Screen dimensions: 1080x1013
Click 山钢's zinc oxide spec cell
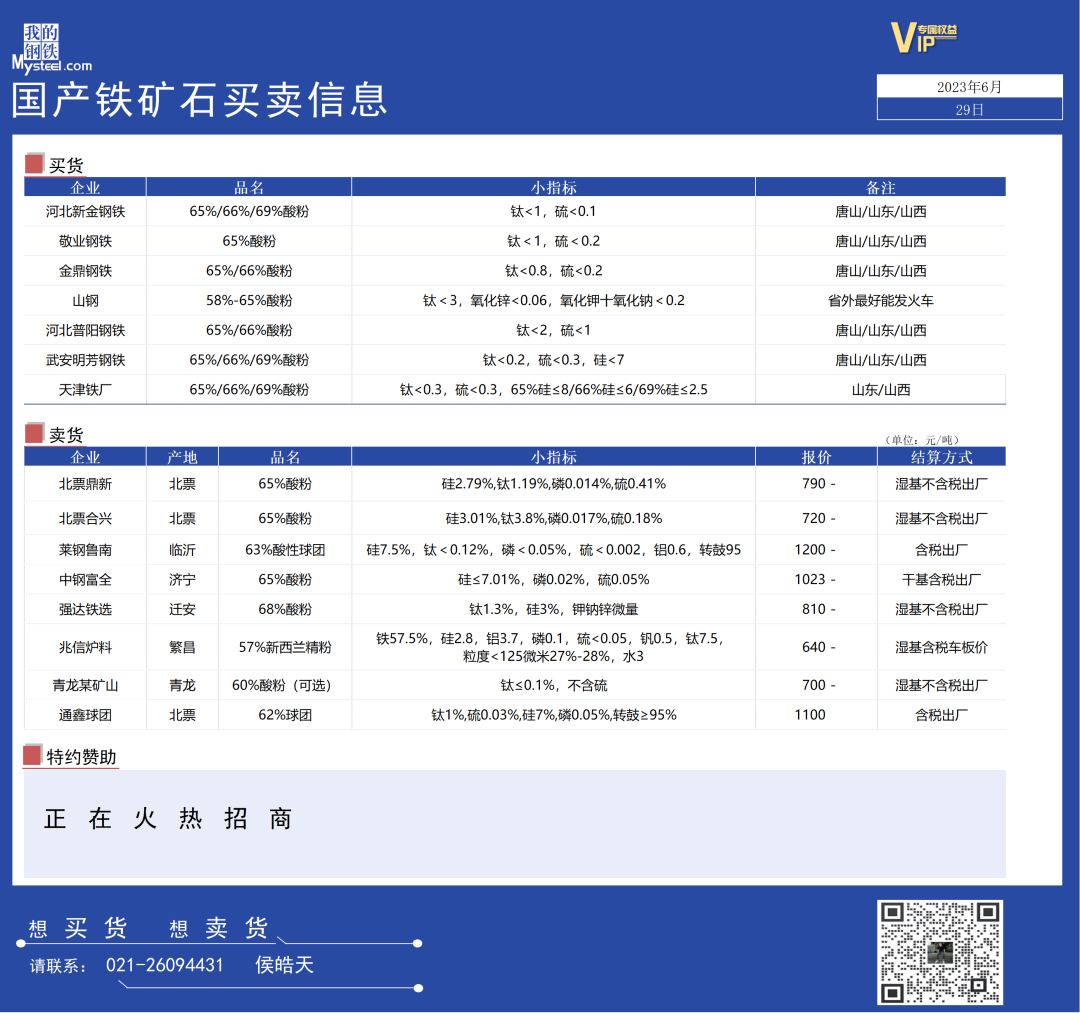click(553, 300)
